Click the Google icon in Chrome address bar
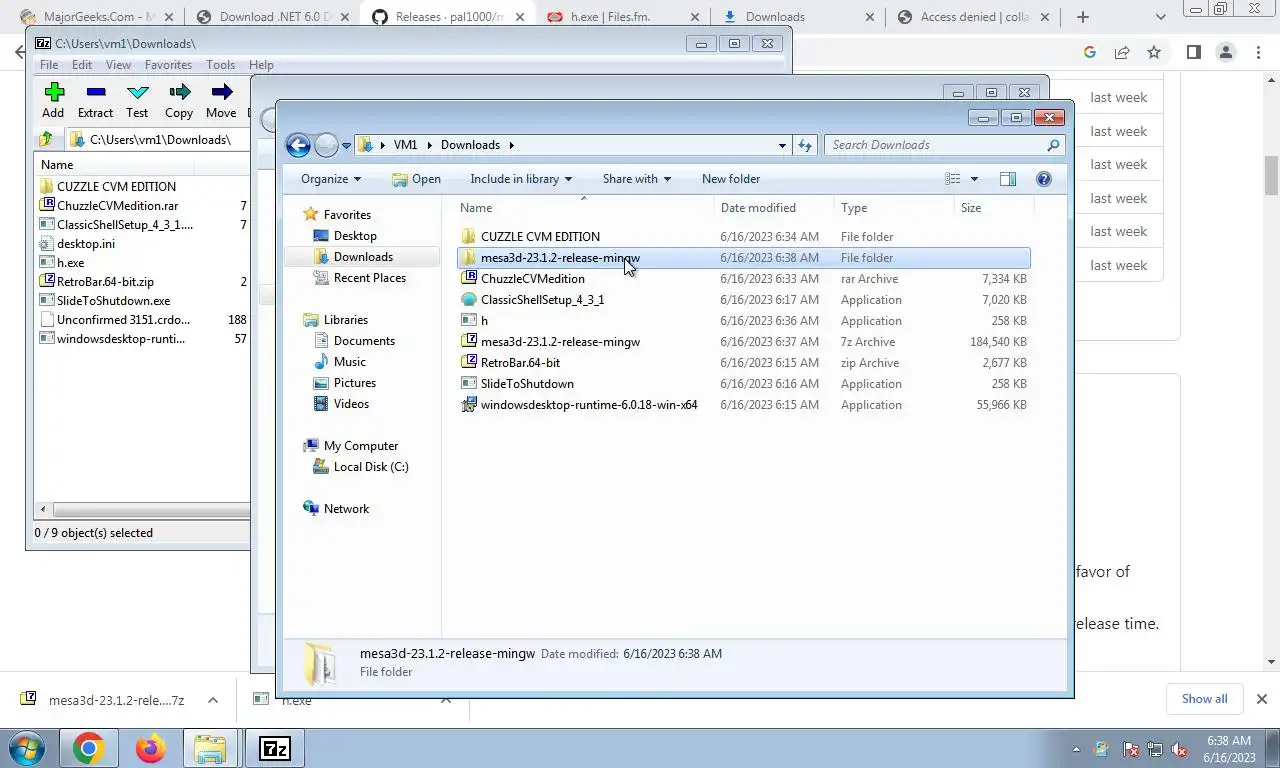This screenshot has height=768, width=1280. click(x=1090, y=53)
